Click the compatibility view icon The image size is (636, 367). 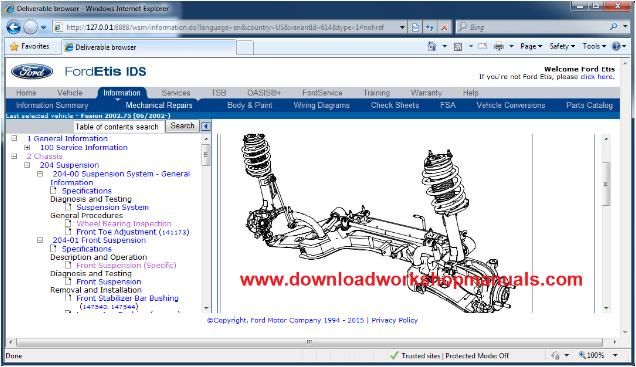coord(415,27)
